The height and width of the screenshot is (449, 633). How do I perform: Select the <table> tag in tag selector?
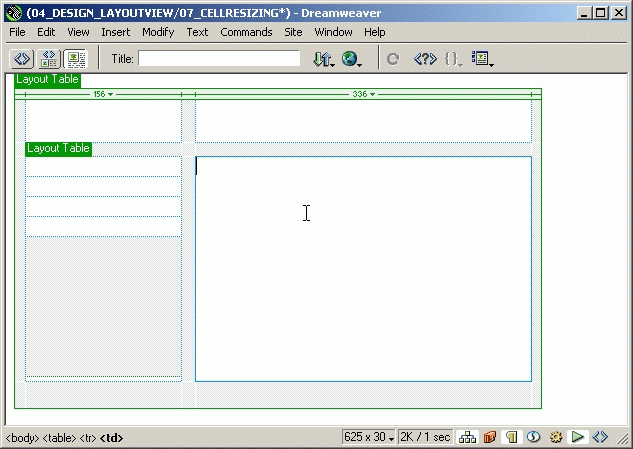(x=59, y=438)
